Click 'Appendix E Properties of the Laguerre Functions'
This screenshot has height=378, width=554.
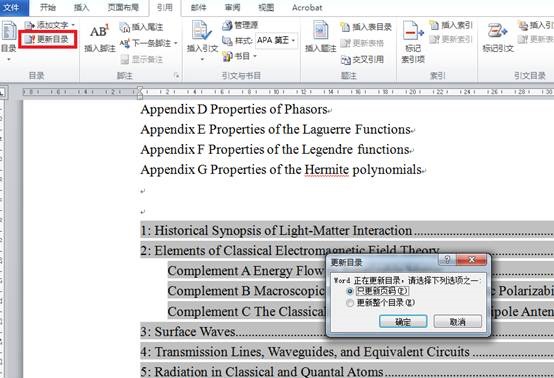coord(276,130)
